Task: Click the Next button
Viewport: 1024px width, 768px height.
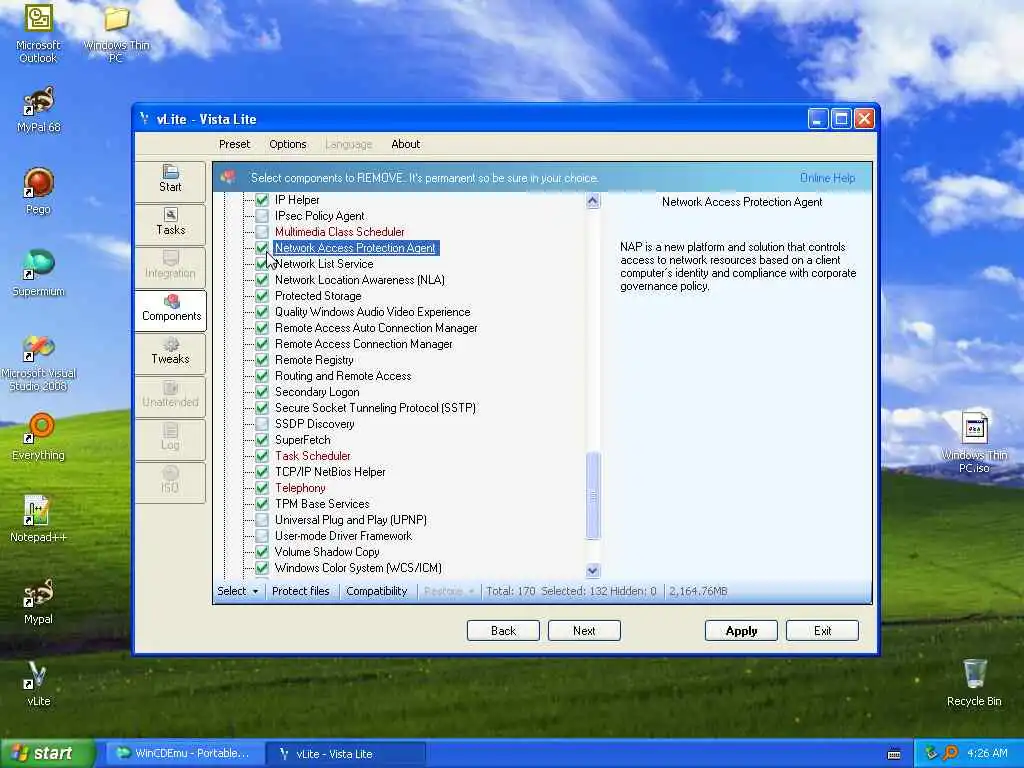Action: [584, 631]
